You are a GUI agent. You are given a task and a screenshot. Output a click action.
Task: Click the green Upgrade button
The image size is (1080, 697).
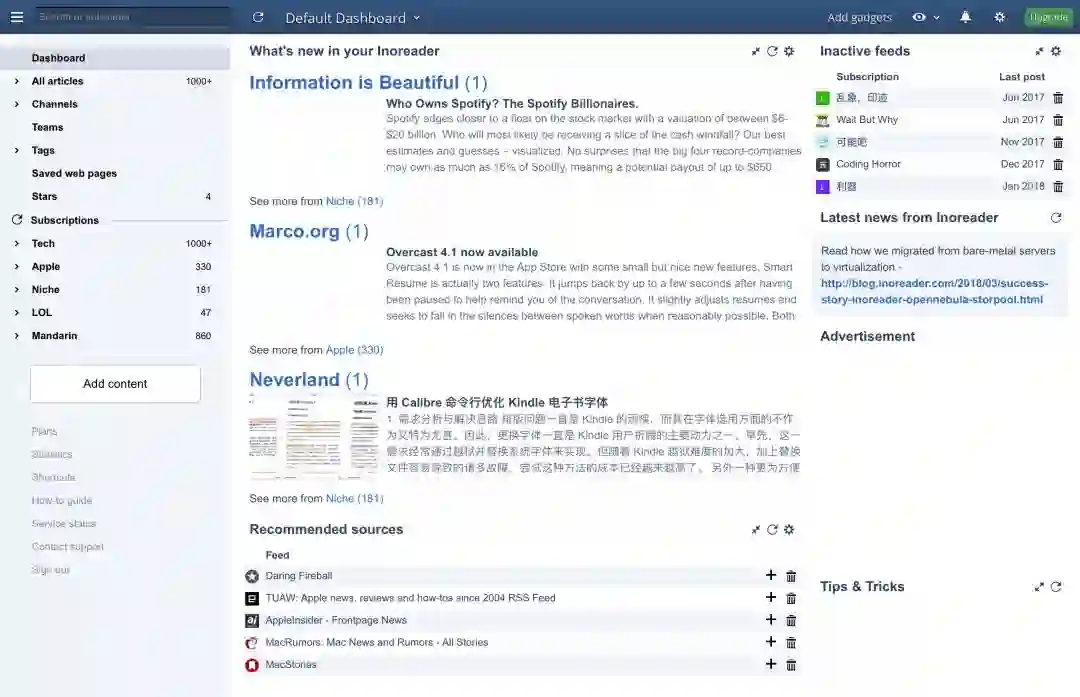1048,17
